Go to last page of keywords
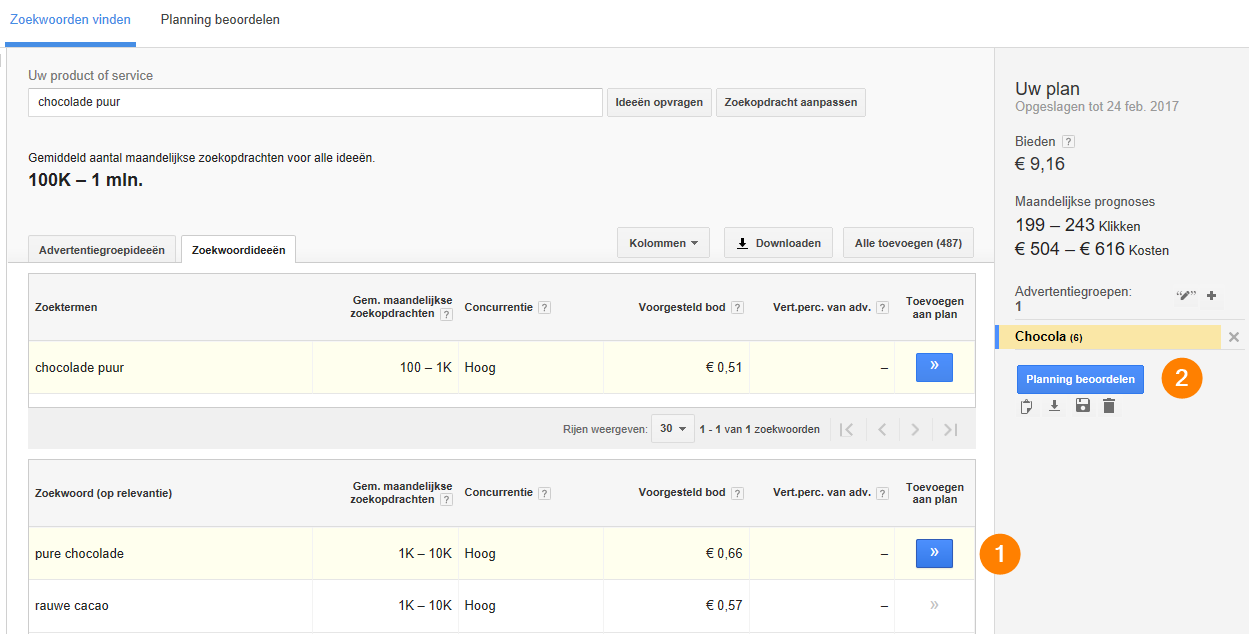The image size is (1249, 634). pyautogui.click(x=950, y=429)
